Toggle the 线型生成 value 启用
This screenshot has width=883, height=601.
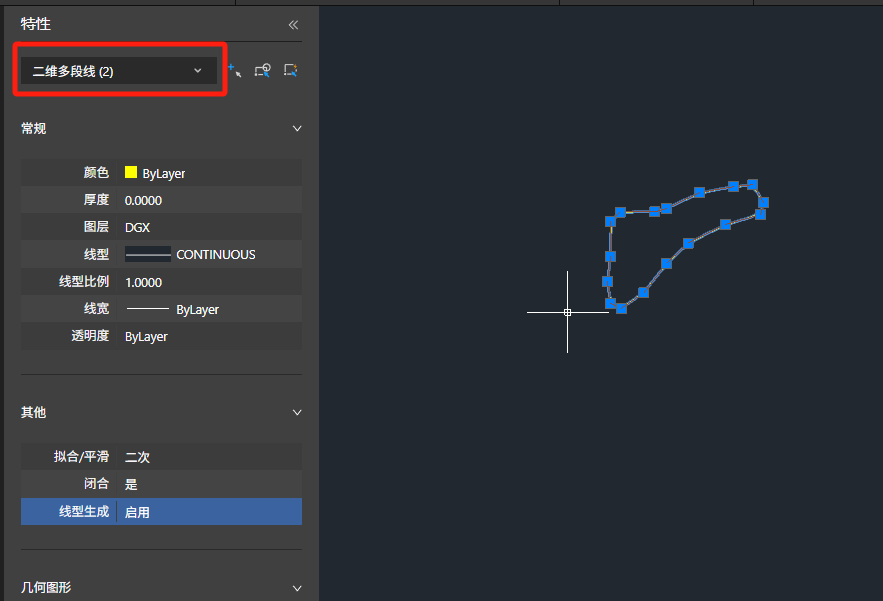[209, 512]
